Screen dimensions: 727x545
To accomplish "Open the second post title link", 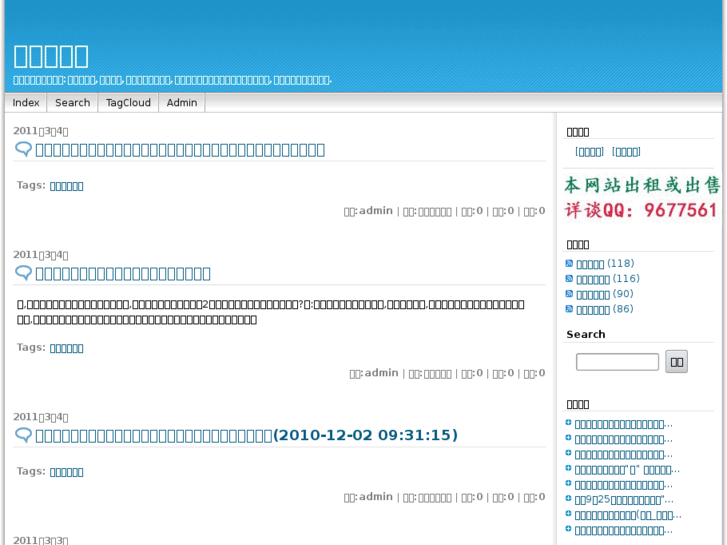I will (123, 274).
